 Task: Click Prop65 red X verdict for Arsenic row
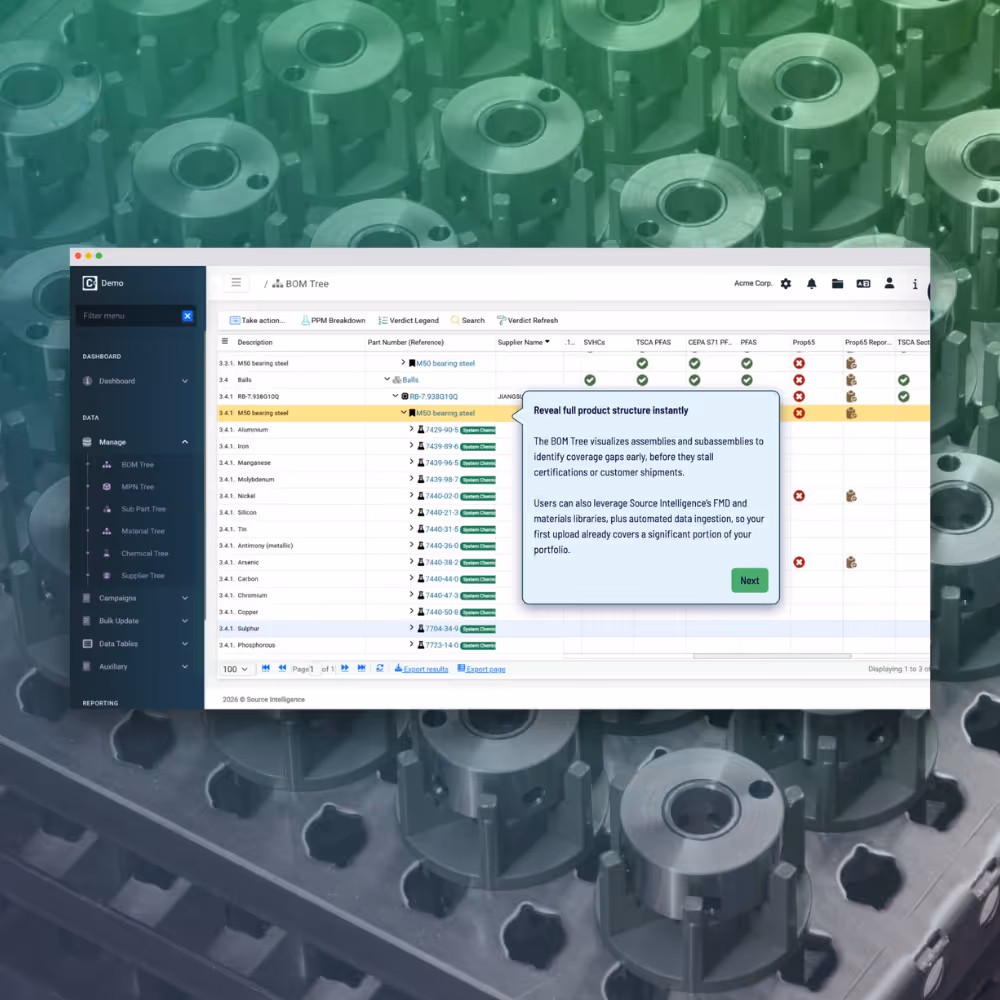[799, 562]
